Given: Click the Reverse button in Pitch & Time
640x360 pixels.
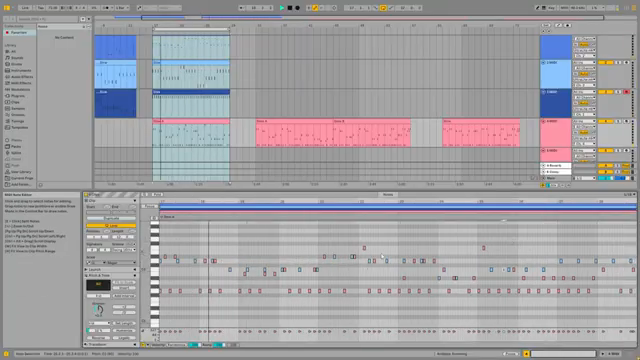Looking at the screenshot, I should 98,338.
